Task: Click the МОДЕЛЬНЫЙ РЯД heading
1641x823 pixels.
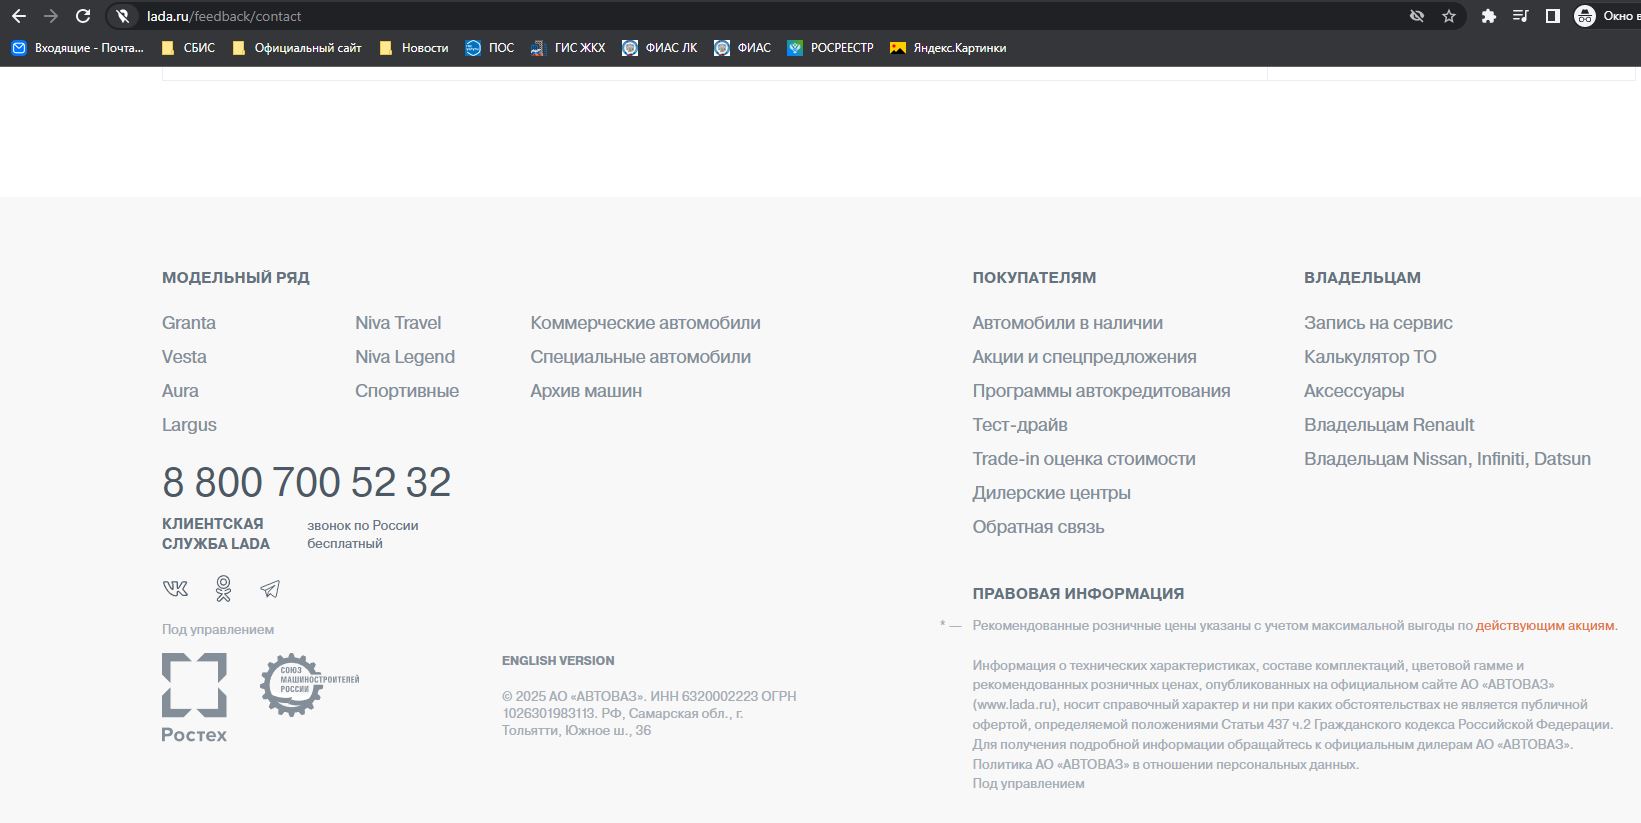Action: pos(236,278)
